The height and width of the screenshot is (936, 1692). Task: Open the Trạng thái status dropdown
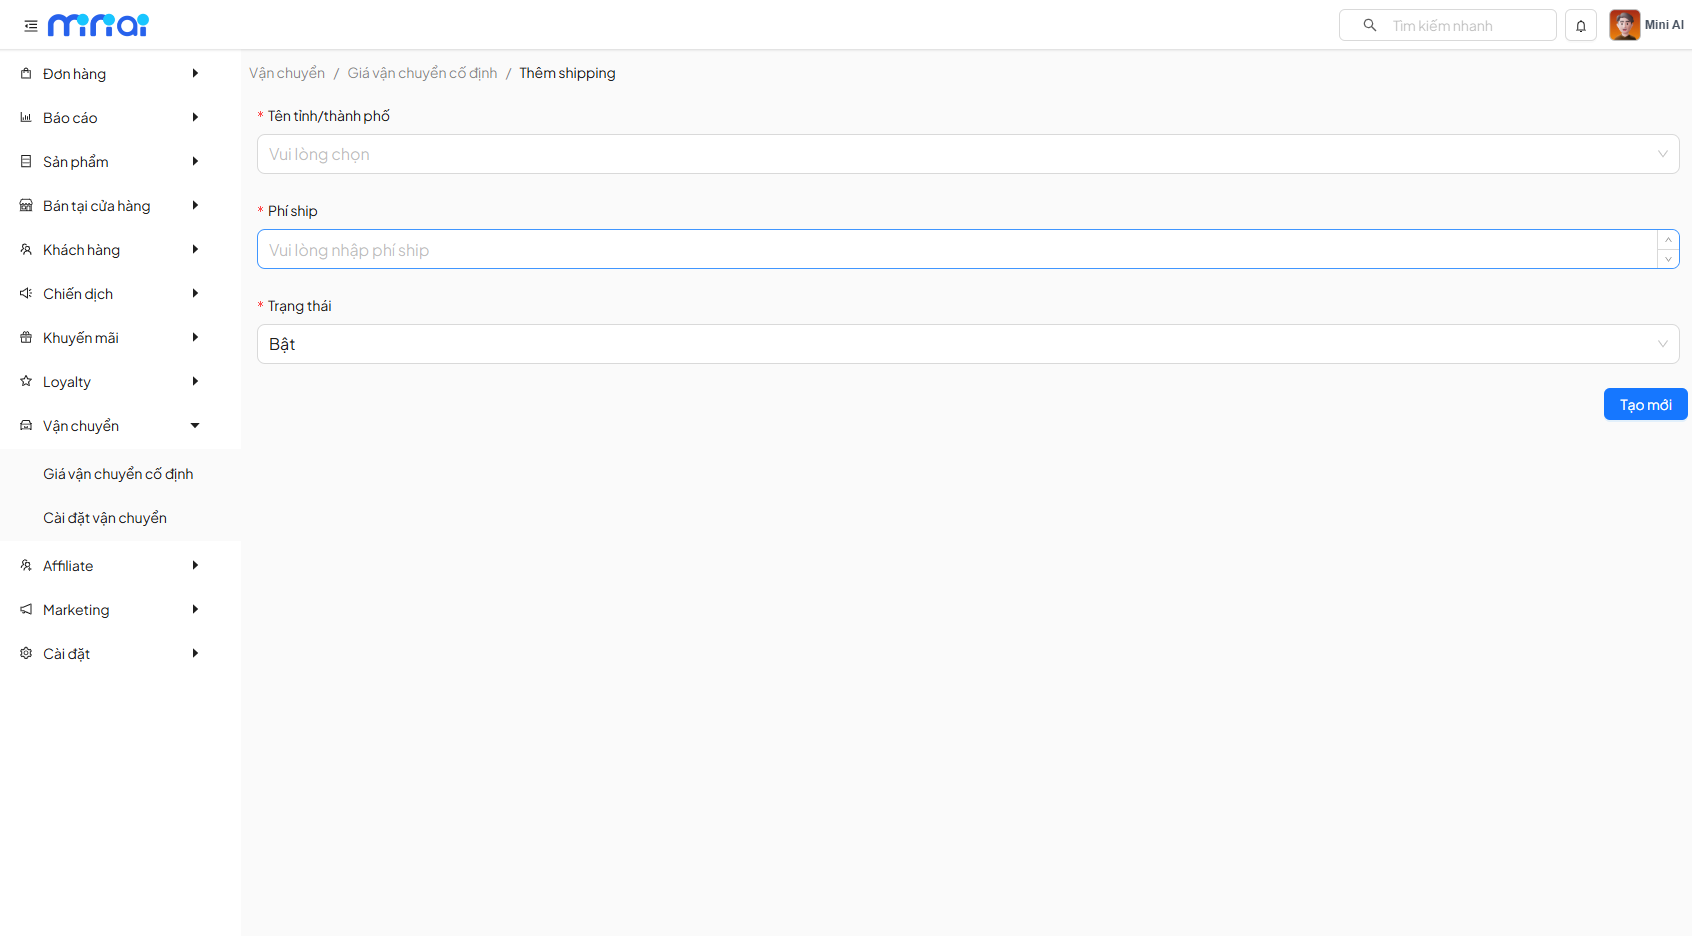[x=967, y=344]
